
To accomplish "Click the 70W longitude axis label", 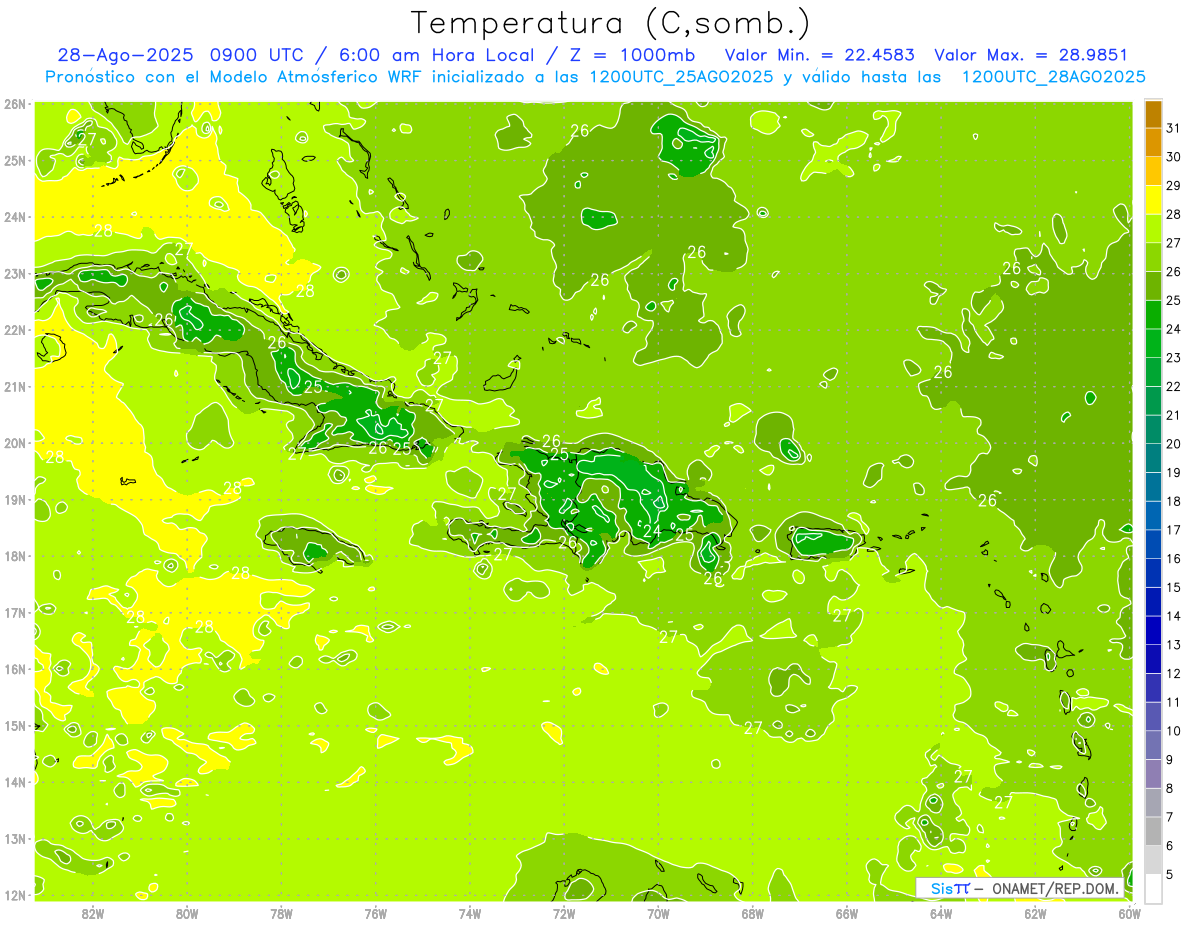I will (x=658, y=913).
